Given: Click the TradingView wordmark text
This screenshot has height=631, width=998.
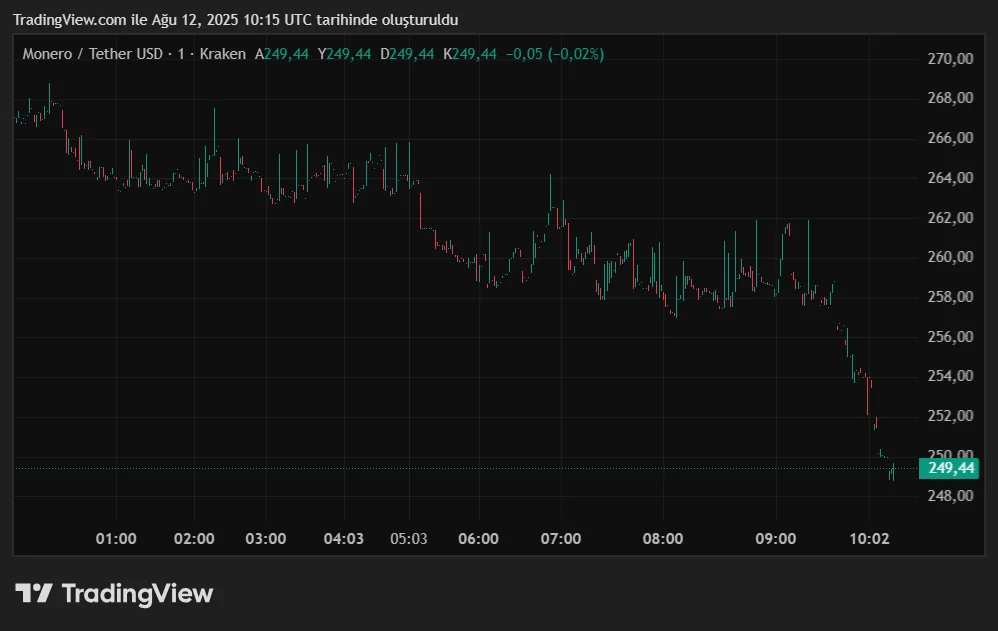Looking at the screenshot, I should click(x=137, y=593).
